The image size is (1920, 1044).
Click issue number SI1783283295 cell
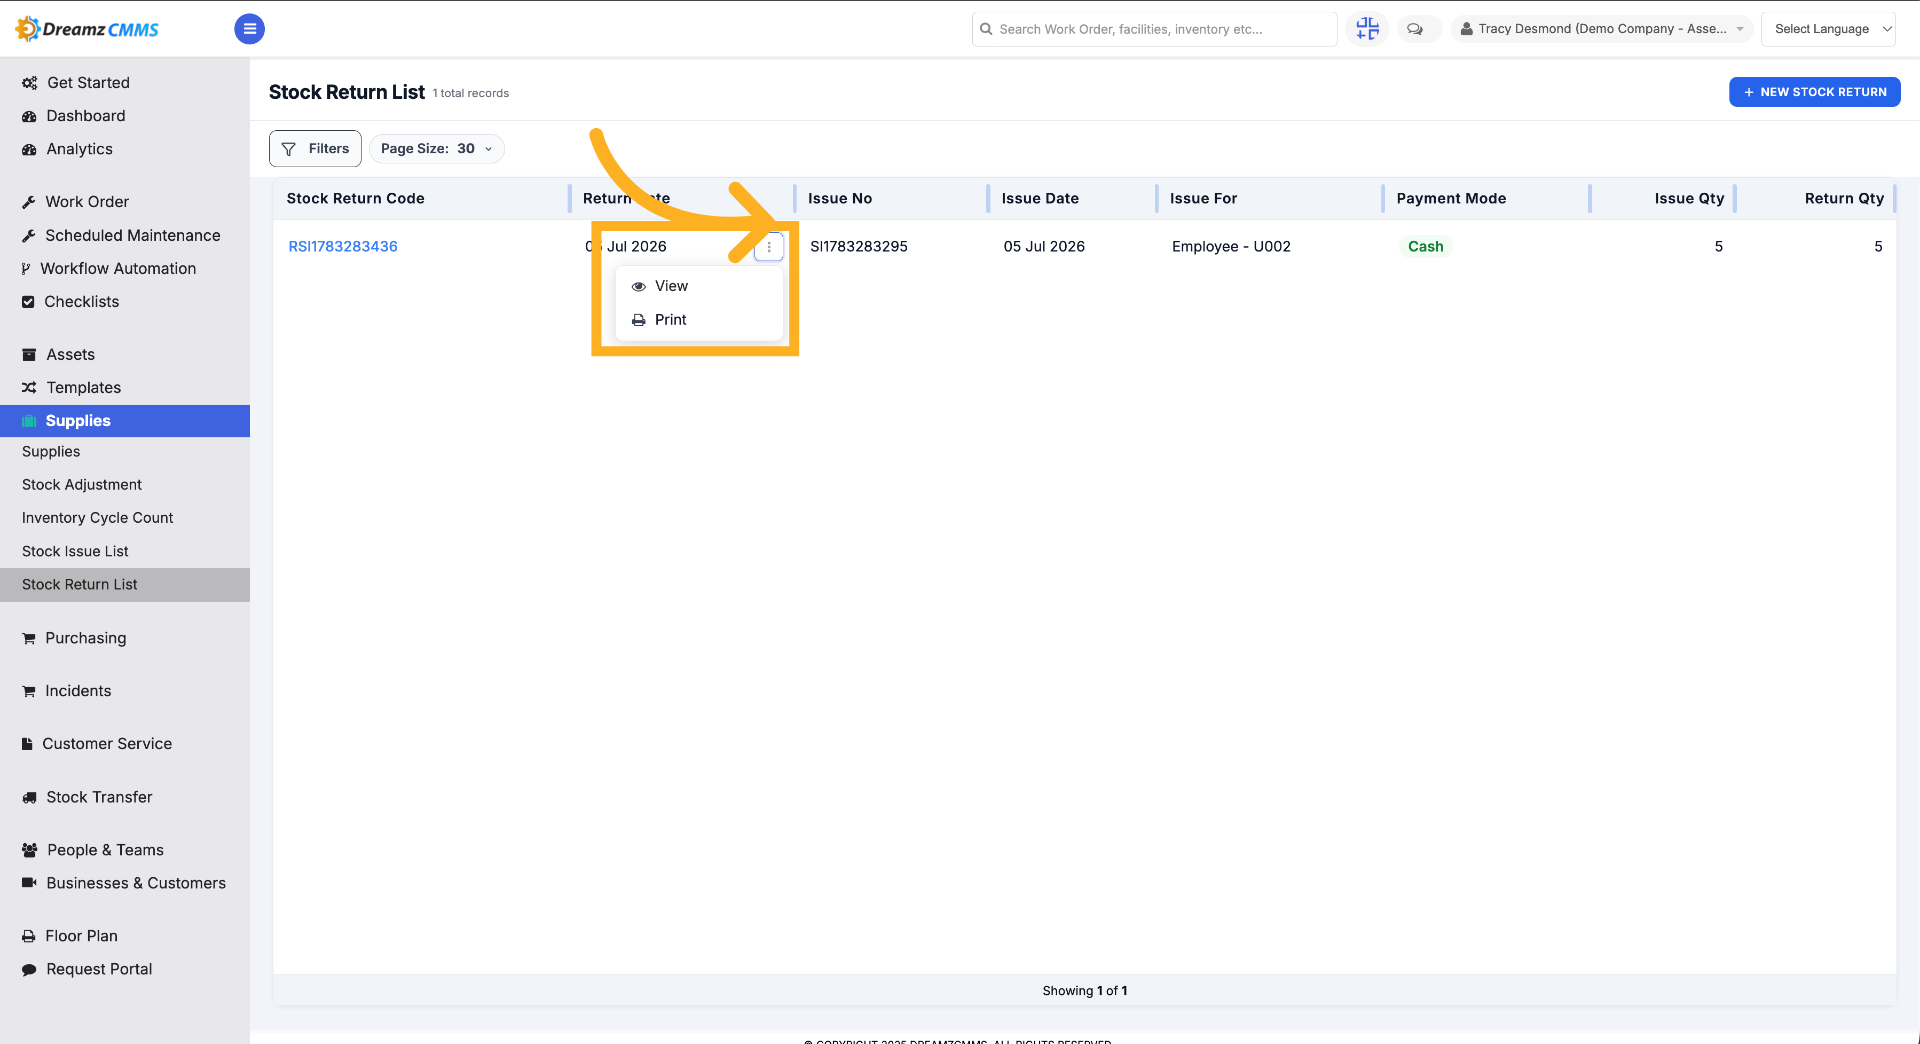coord(859,246)
